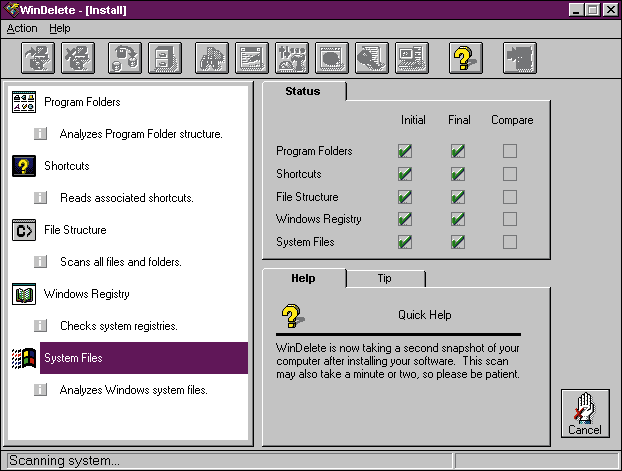Toggle Program Folders Compare checkbox
622x471 pixels.
[510, 151]
